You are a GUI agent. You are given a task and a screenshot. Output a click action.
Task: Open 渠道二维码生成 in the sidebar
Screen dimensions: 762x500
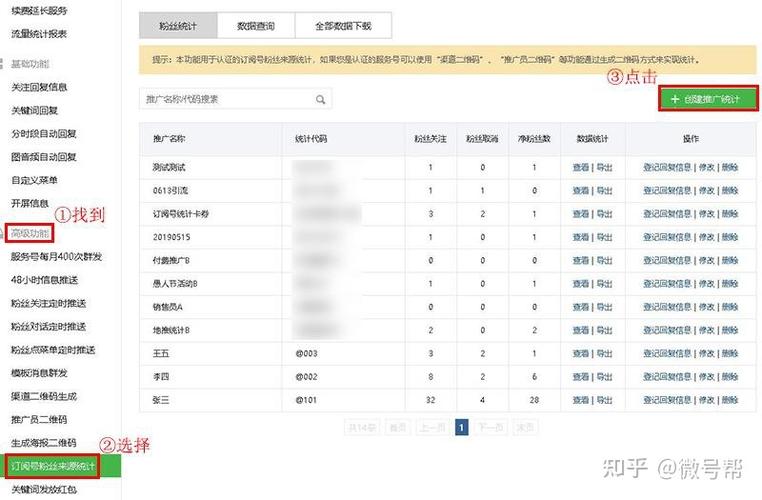click(44, 397)
